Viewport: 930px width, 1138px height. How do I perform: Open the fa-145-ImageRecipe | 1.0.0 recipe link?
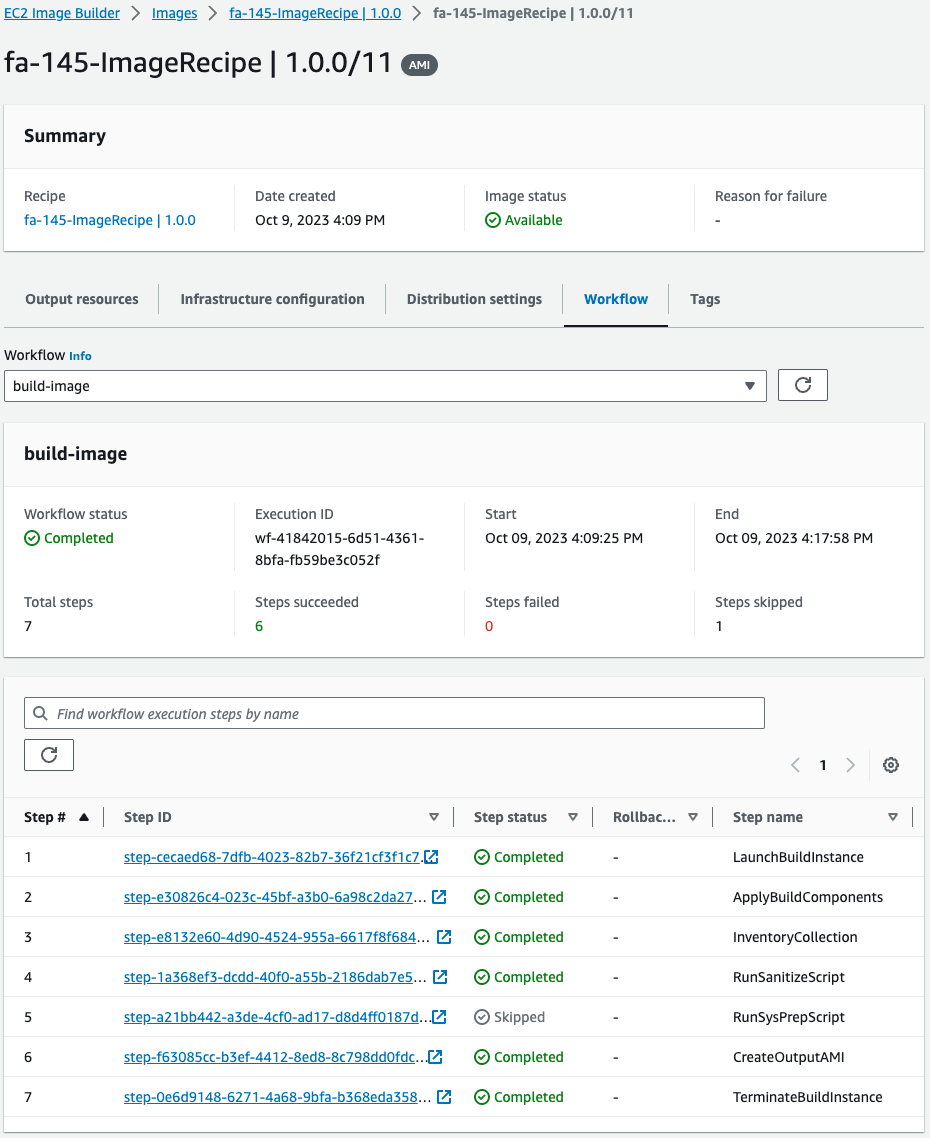(x=109, y=220)
